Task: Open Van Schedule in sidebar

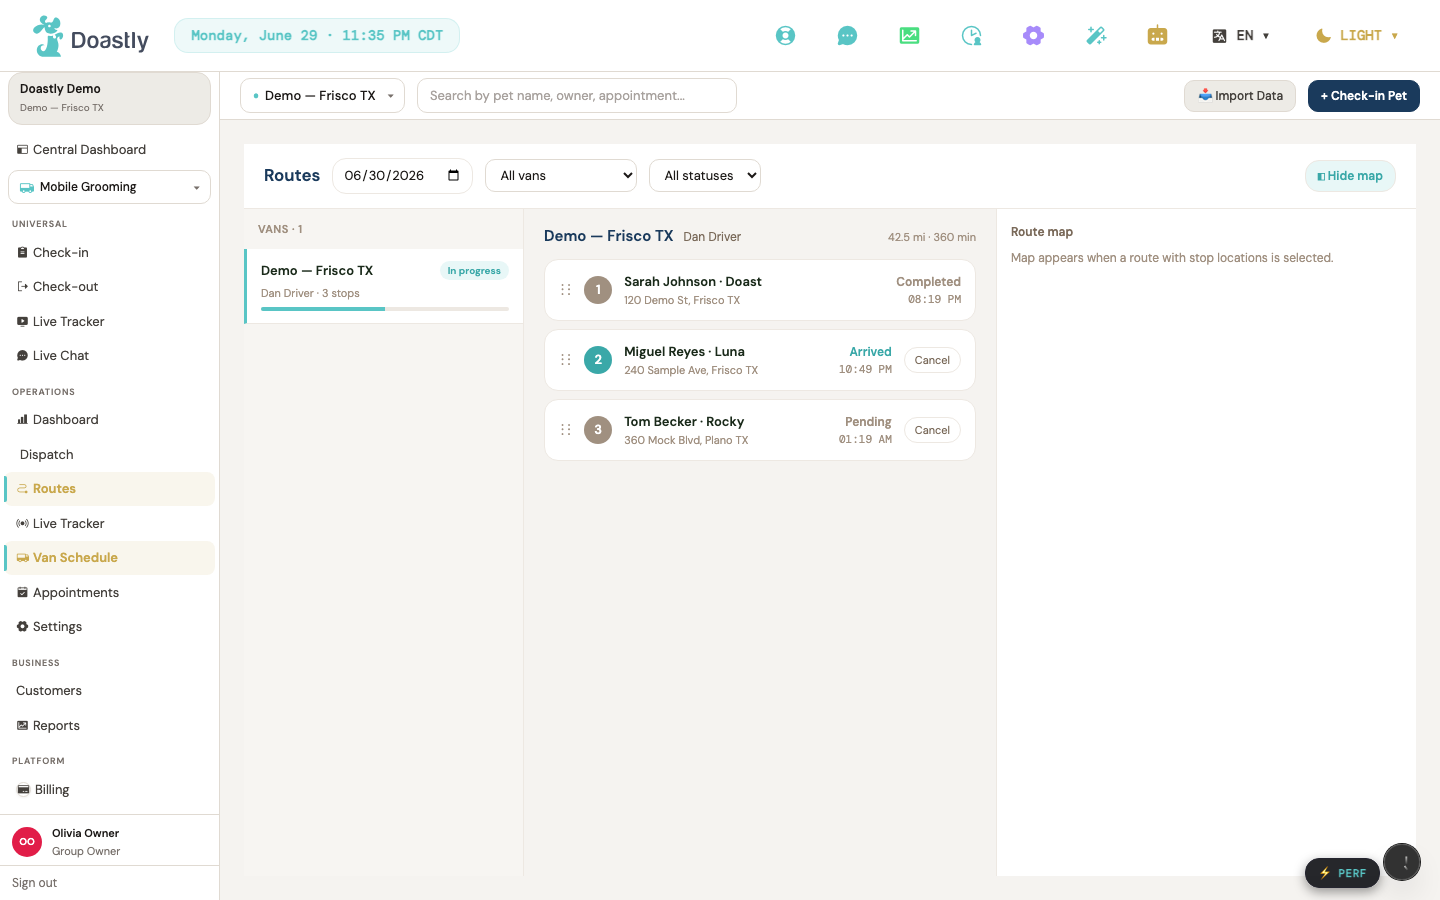Action: point(109,558)
